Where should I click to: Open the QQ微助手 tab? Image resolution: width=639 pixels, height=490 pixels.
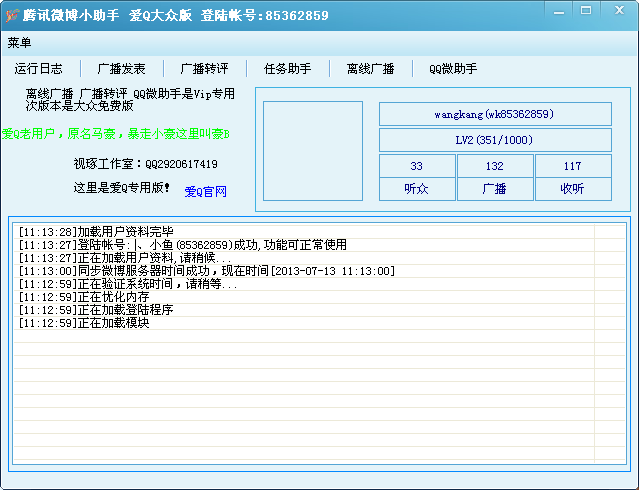click(453, 68)
